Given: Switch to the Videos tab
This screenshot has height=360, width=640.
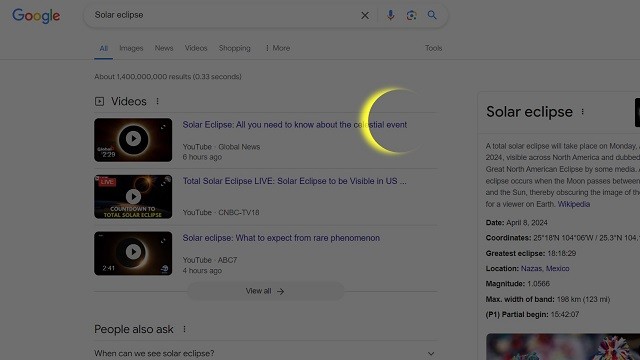Looking at the screenshot, I should click(x=196, y=48).
